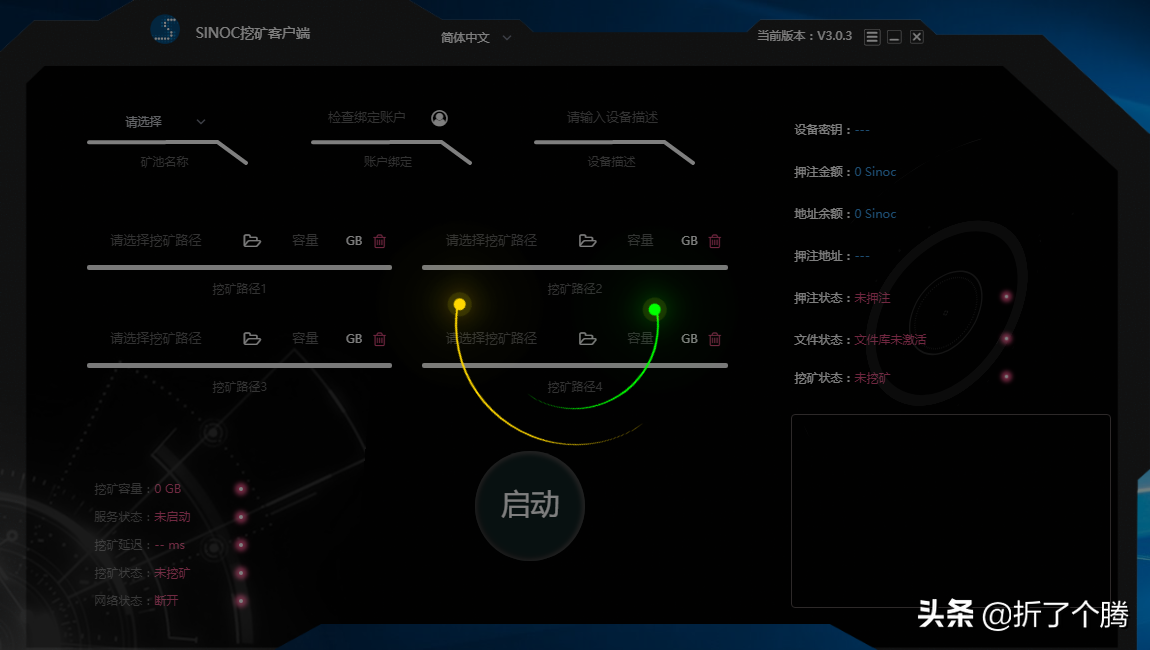Image resolution: width=1150 pixels, height=650 pixels.
Task: Click the 容量 capacity field of path 1
Action: [305, 241]
